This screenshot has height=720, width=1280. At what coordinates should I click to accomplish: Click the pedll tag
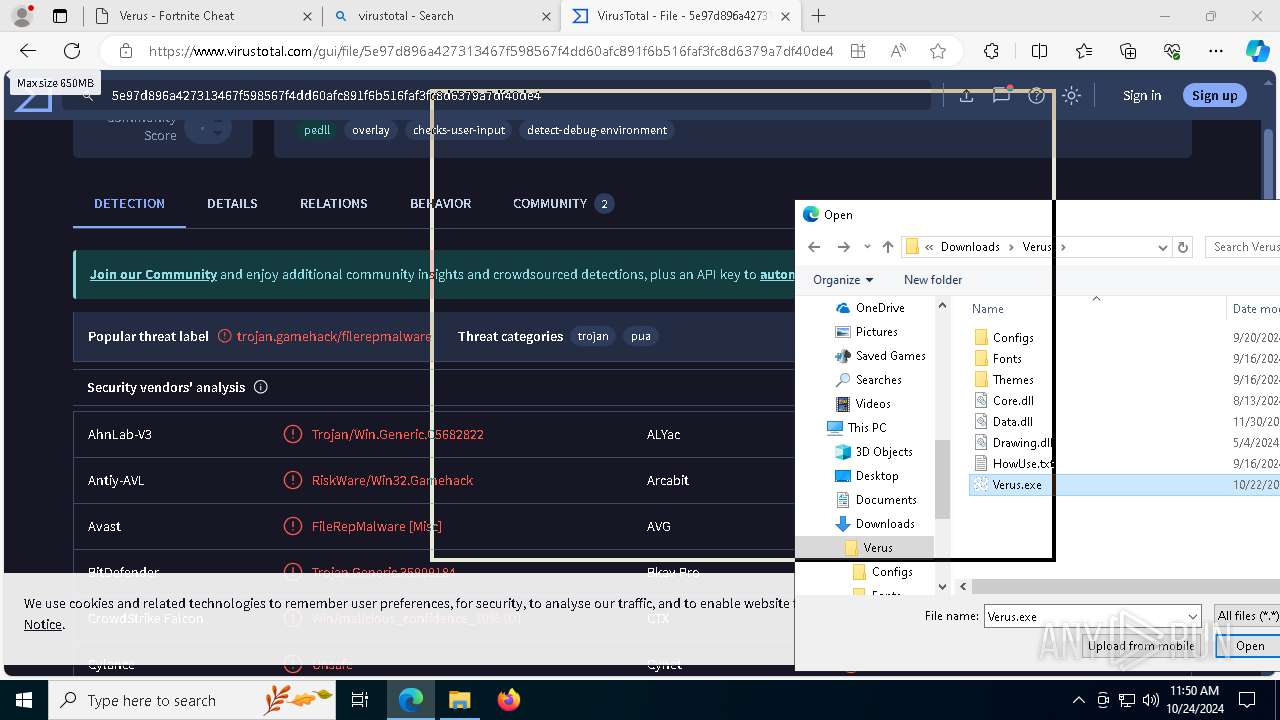click(317, 130)
